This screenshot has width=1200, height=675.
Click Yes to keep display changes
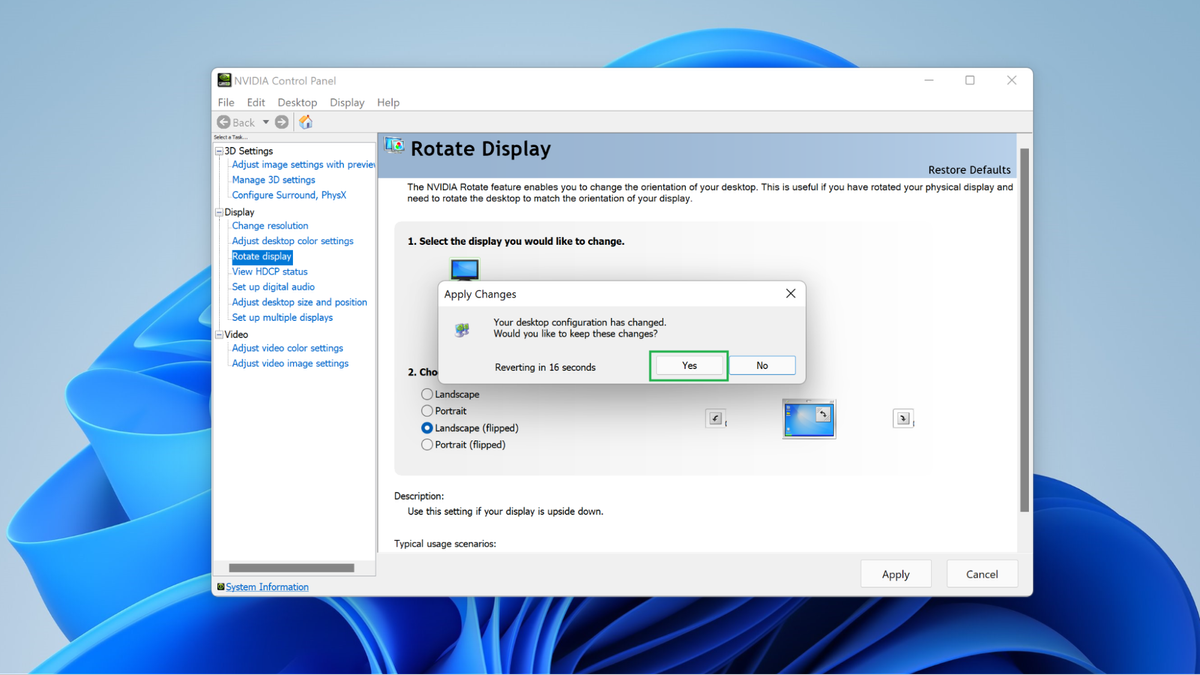(x=688, y=365)
